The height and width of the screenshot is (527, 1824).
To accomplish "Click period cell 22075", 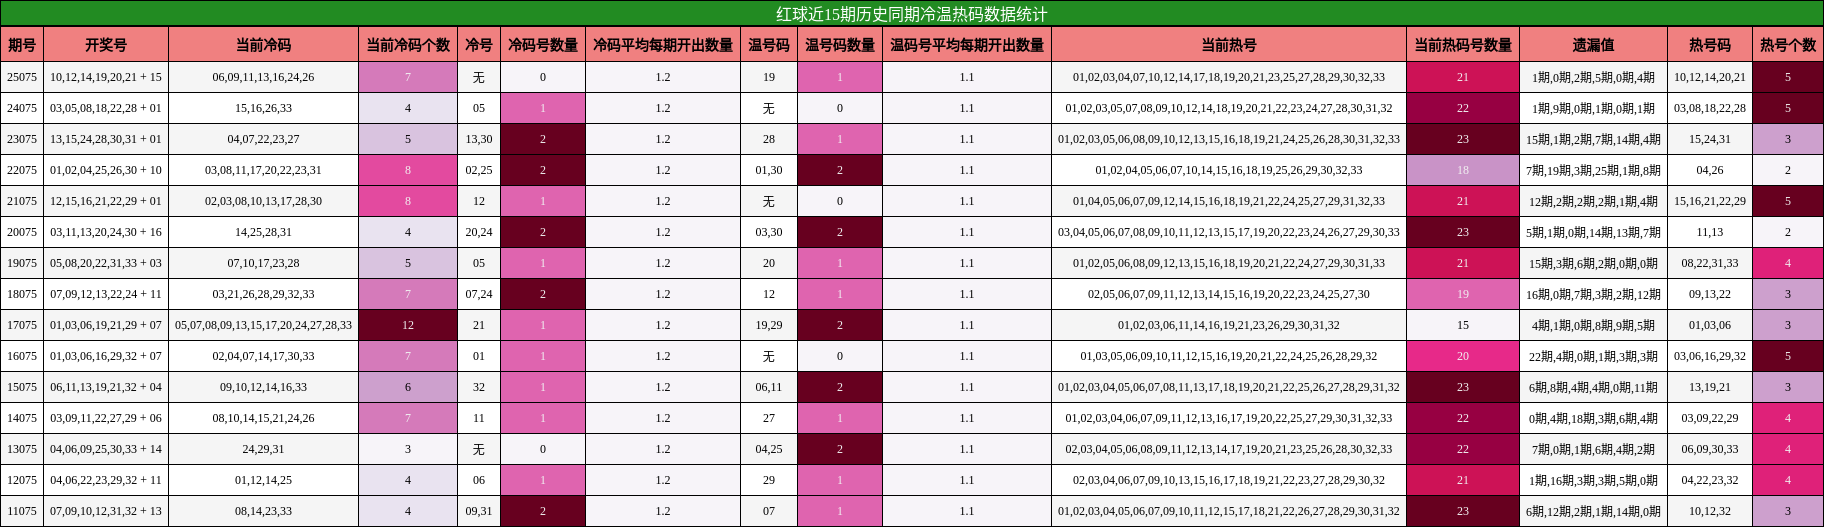I will [x=22, y=170].
